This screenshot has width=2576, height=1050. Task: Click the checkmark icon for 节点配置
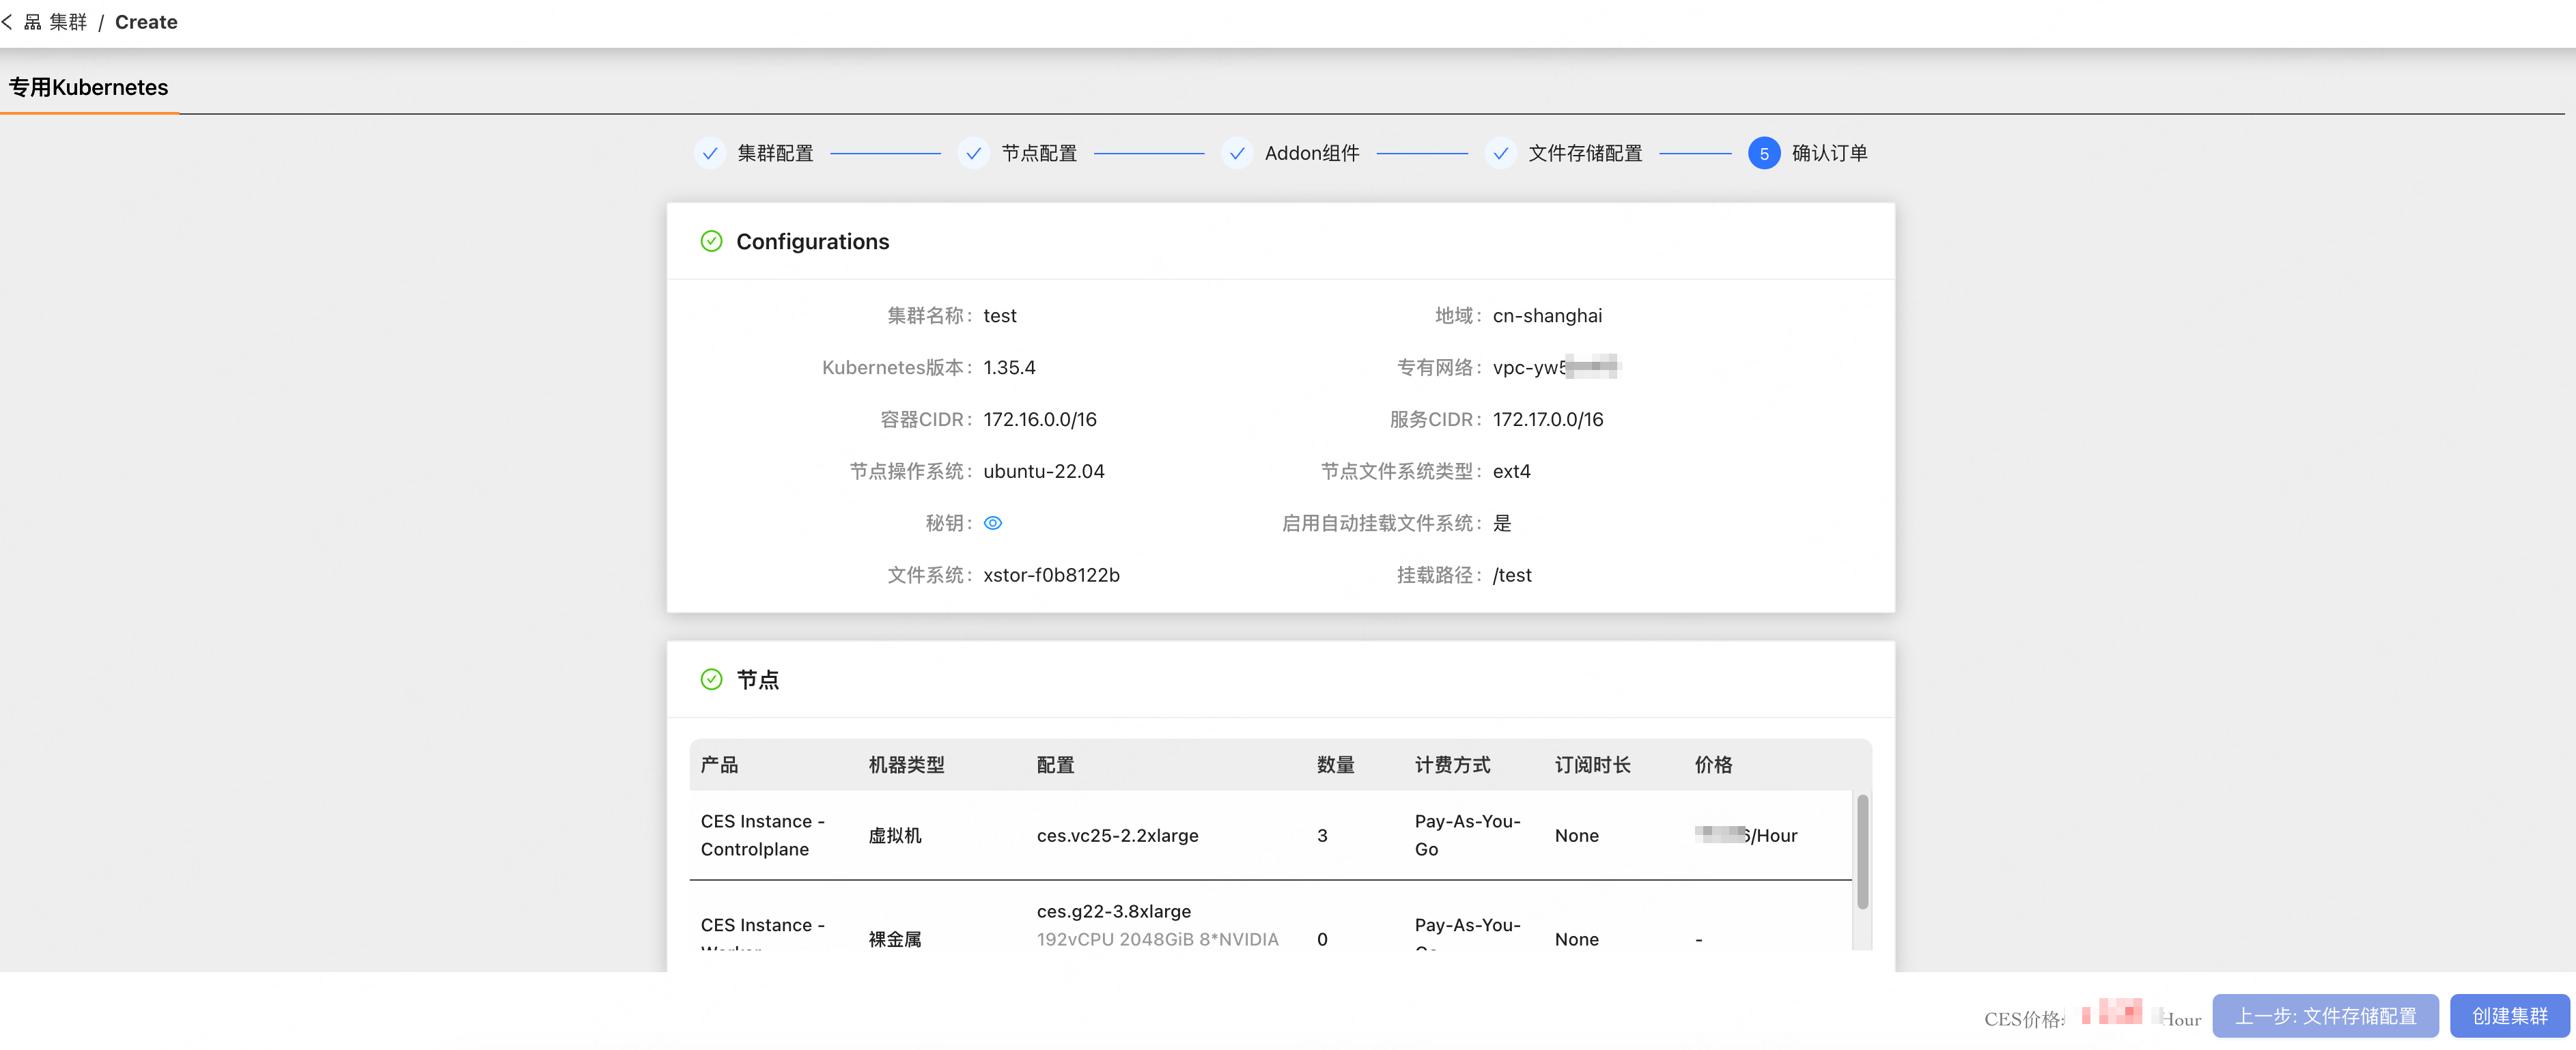(x=974, y=153)
